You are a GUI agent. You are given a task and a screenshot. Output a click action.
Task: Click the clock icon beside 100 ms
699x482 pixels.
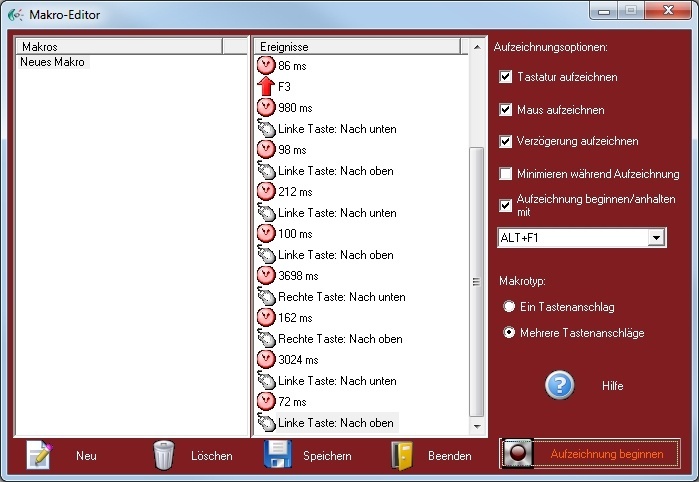[266, 233]
